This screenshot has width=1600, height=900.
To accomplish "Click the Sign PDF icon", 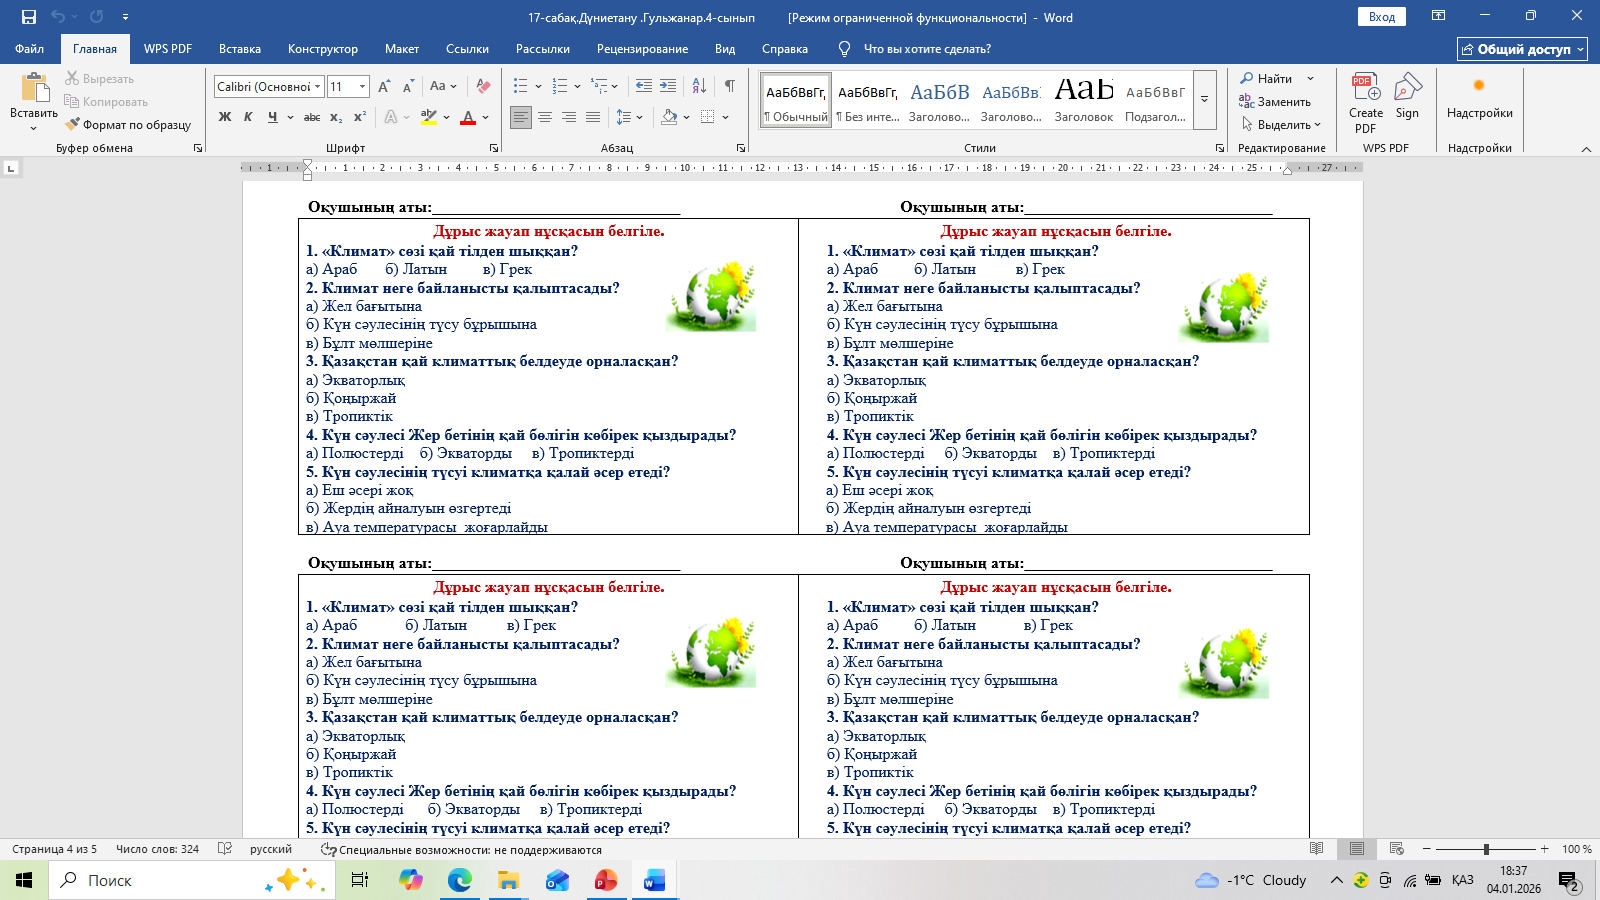I will click(x=1408, y=95).
